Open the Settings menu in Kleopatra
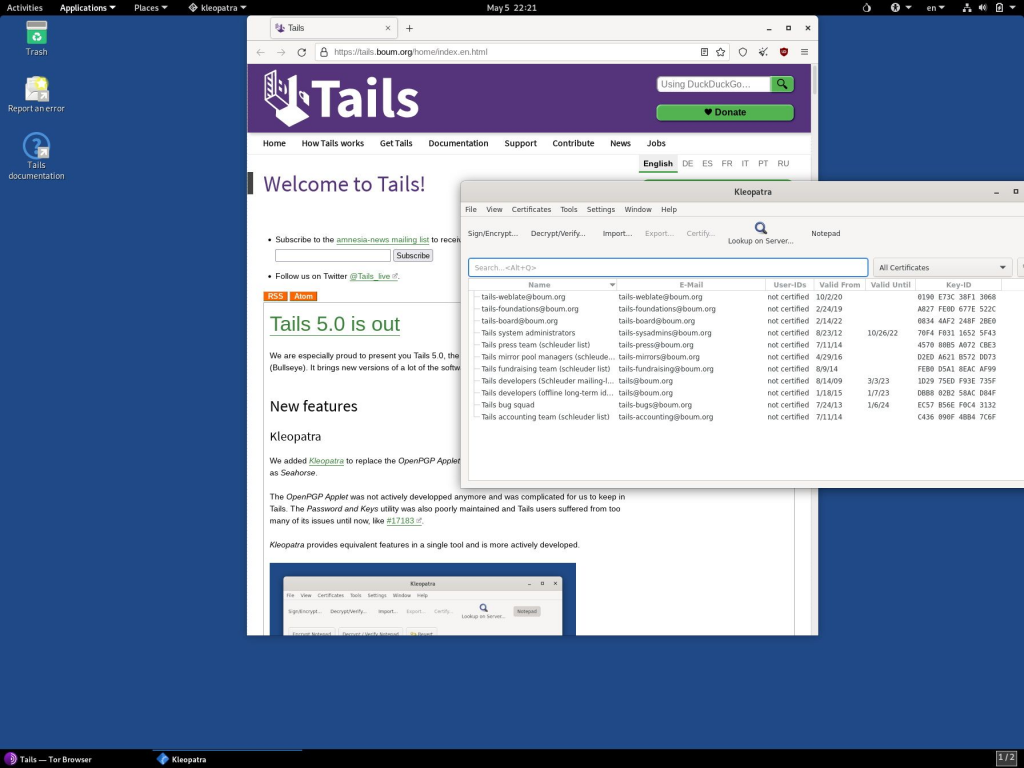The width and height of the screenshot is (1024, 768). click(601, 210)
